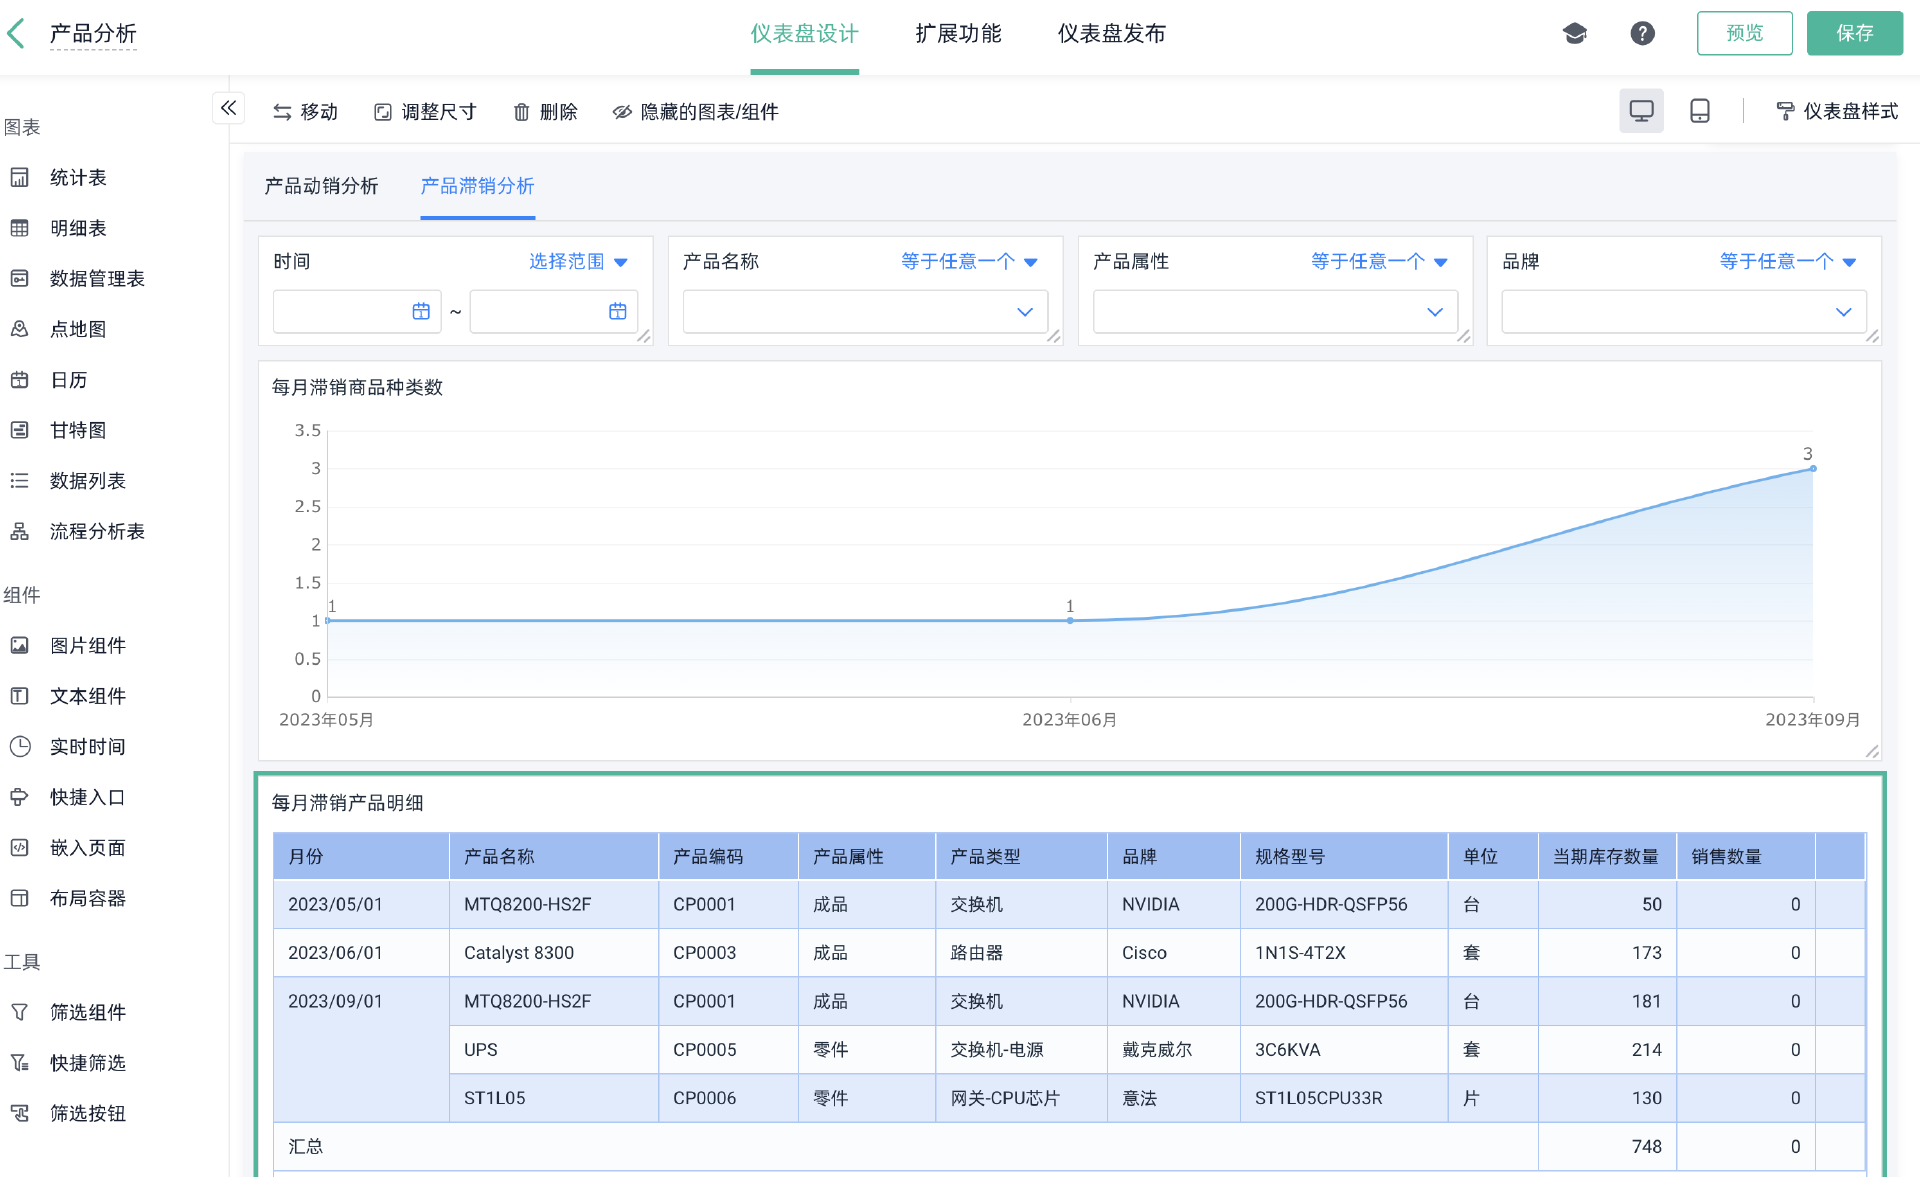Open the start date calendar picker
Image resolution: width=1920 pixels, height=1177 pixels.
click(421, 312)
